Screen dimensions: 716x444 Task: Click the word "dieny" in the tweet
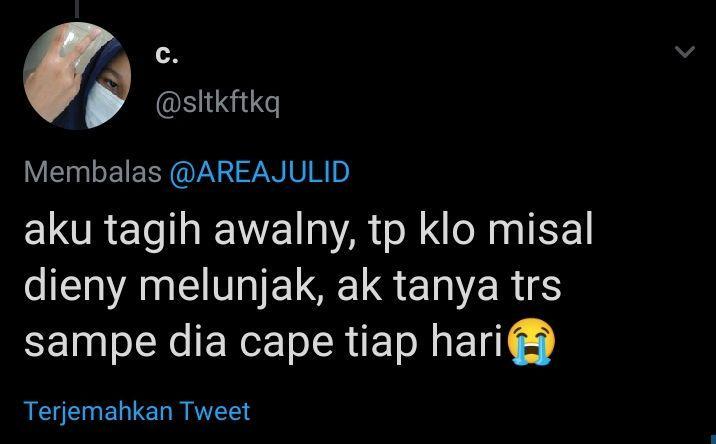point(75,287)
